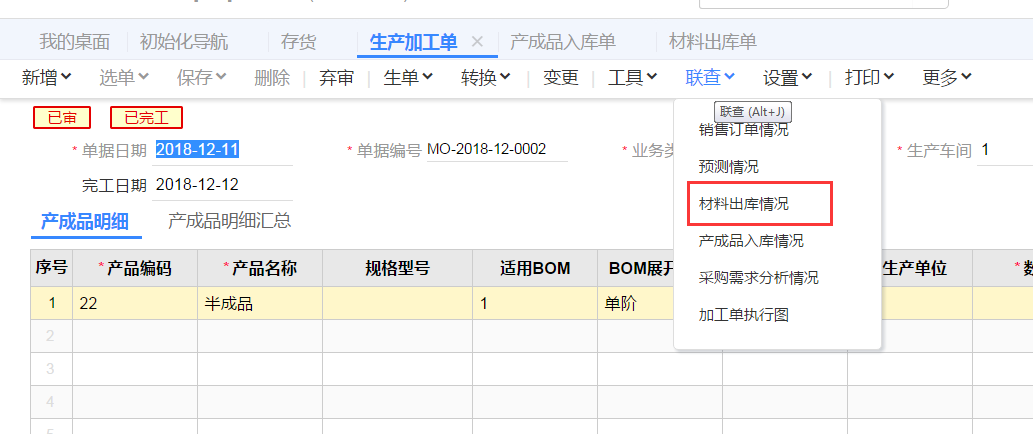Open 加工单执行图 from the menu
The width and height of the screenshot is (1033, 434).
point(744,315)
